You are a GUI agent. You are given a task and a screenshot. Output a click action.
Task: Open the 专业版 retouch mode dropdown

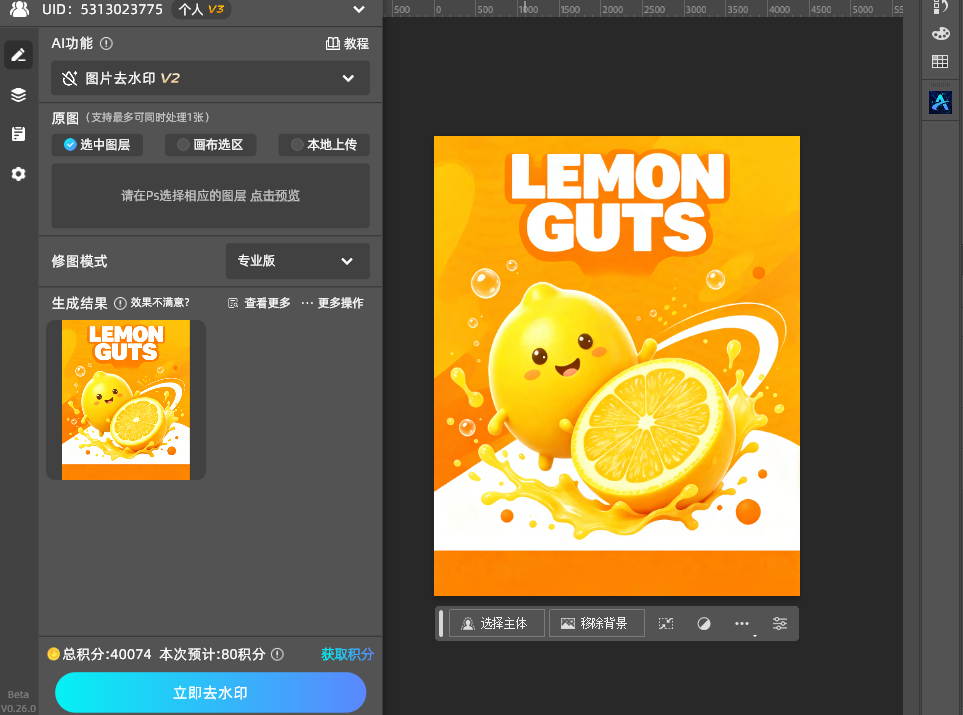[x=297, y=261]
